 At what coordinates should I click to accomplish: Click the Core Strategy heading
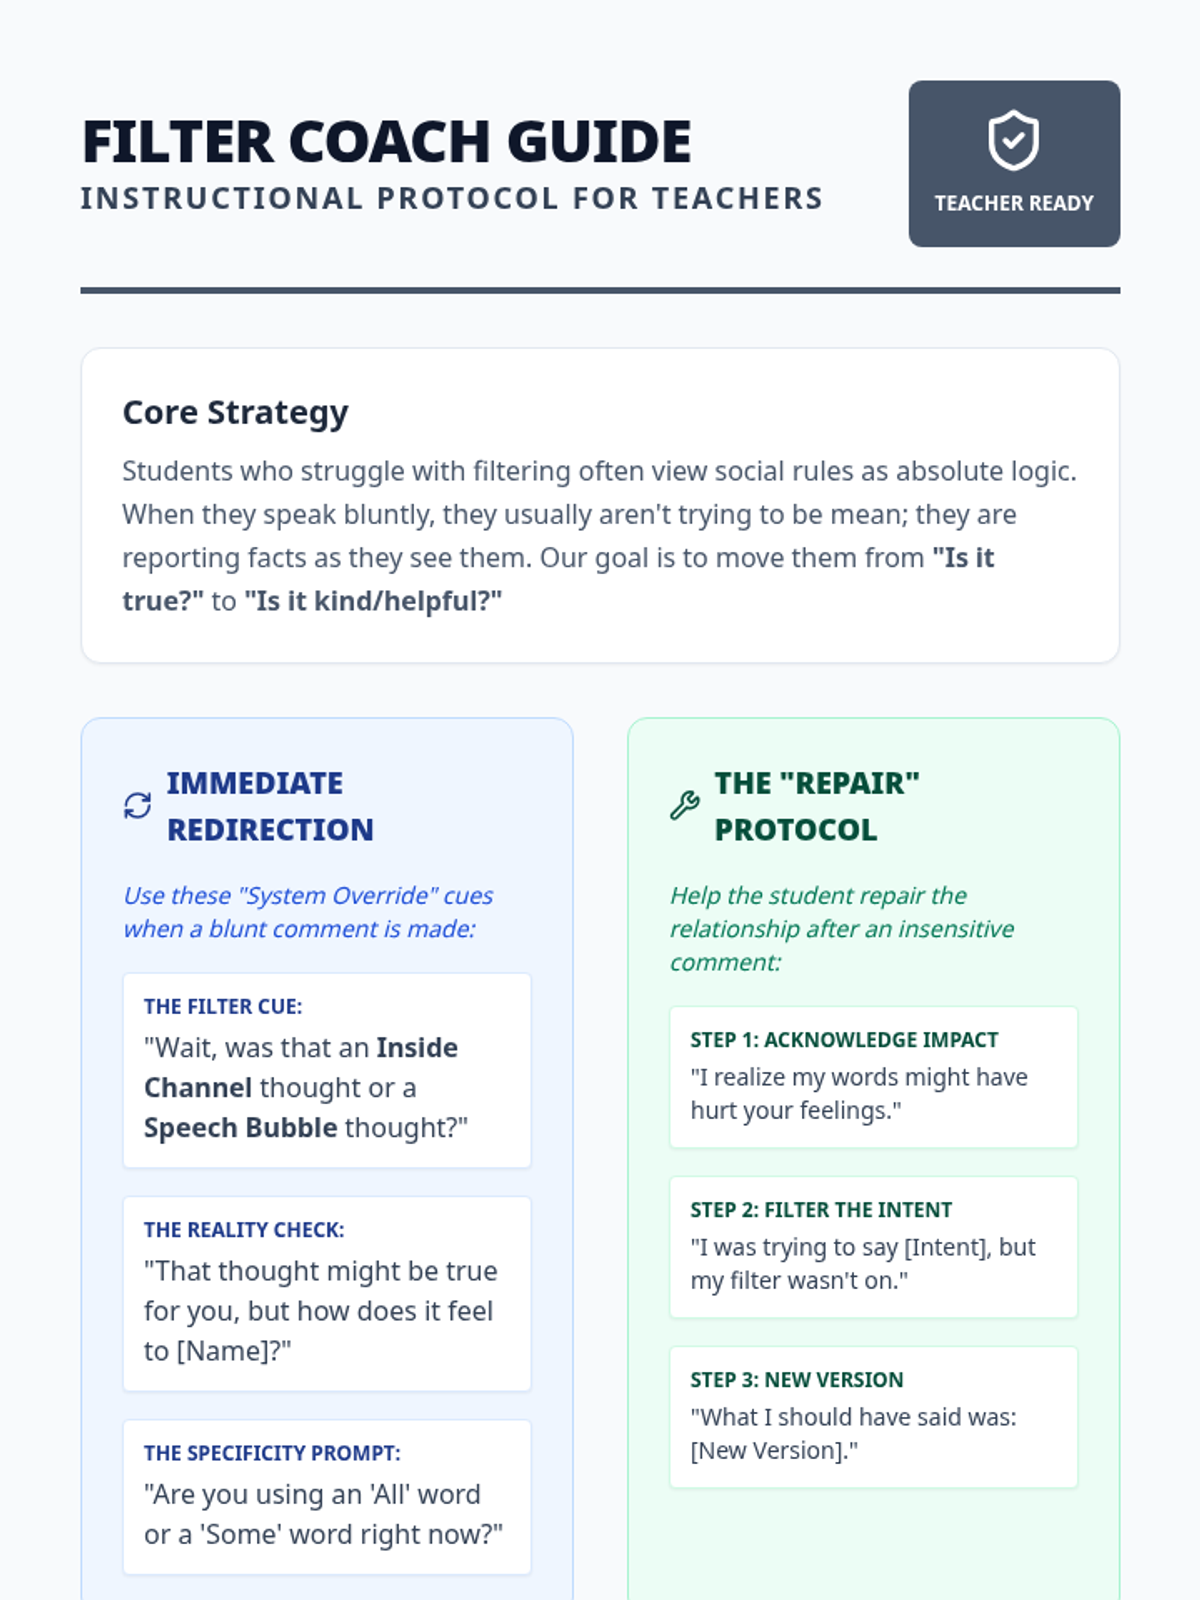[235, 412]
